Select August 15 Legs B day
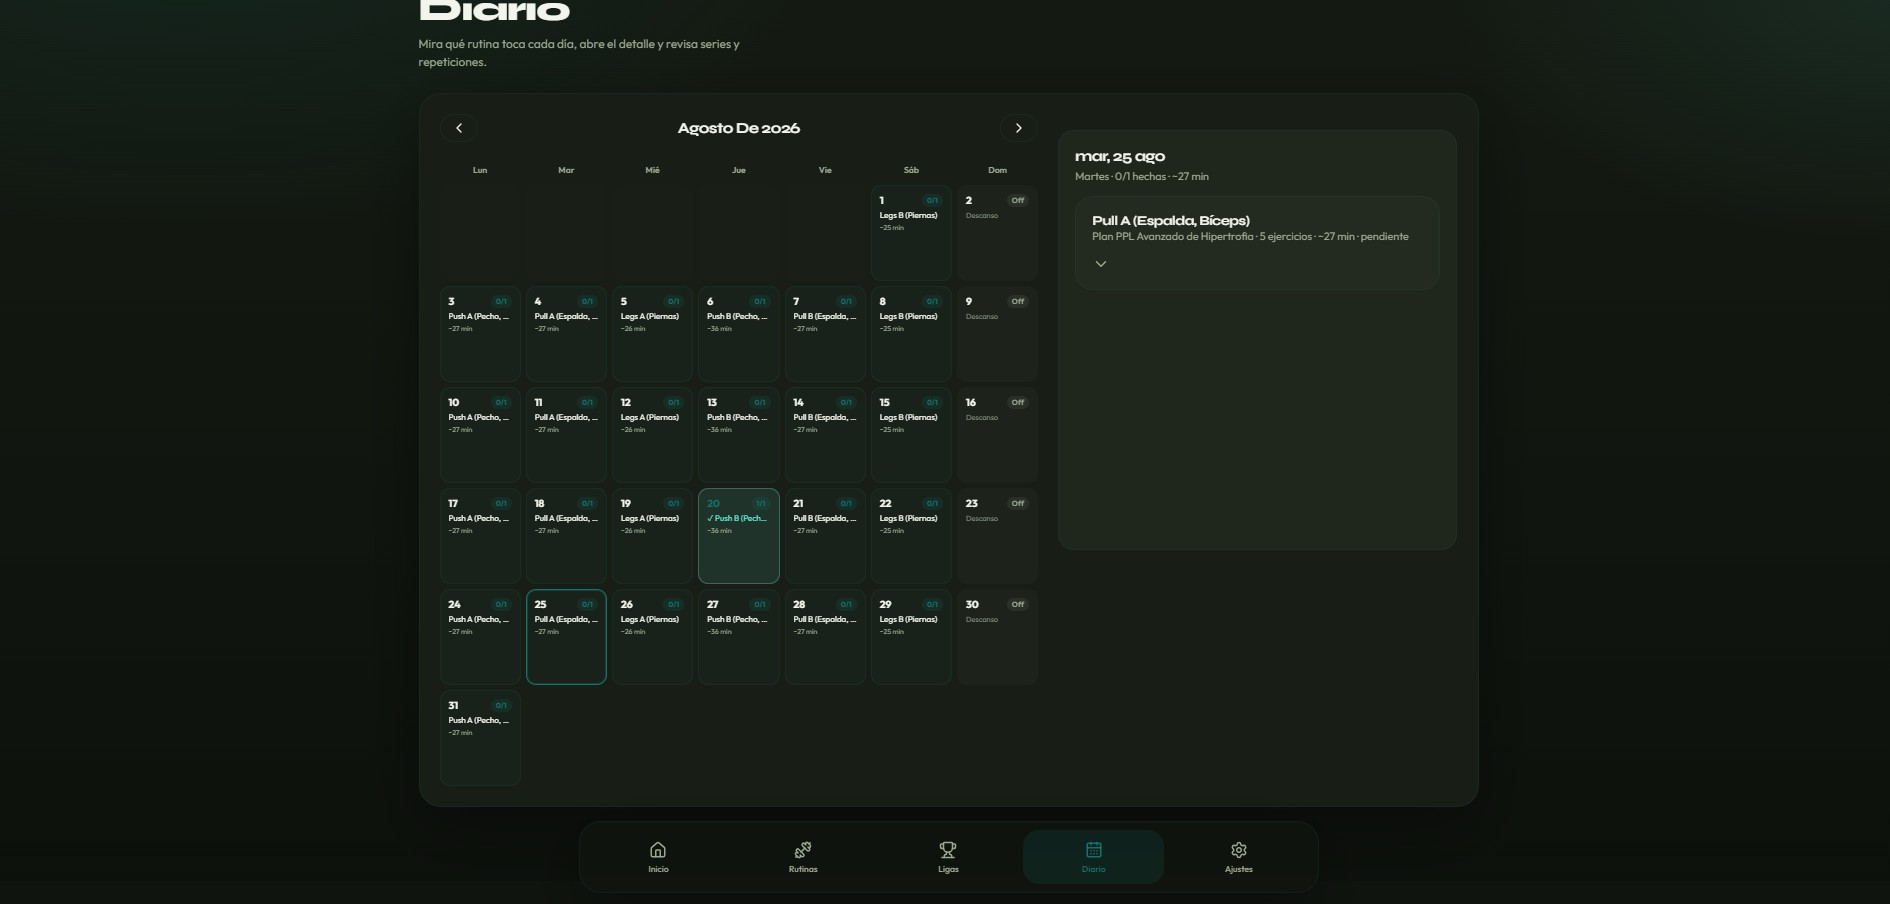Screen dimensions: 1890x904 (x=911, y=435)
